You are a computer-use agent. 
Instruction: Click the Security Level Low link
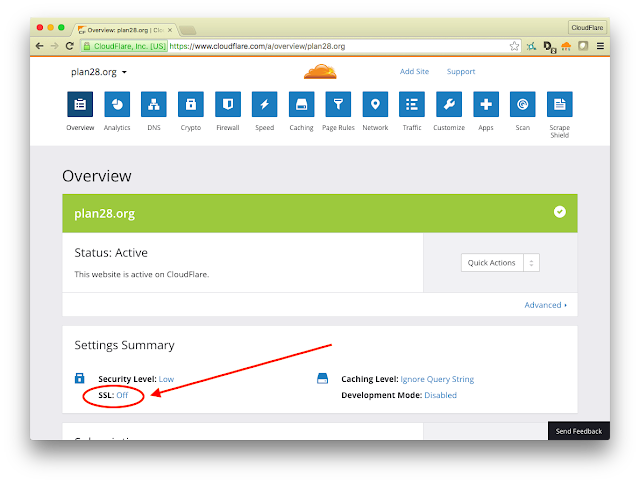pos(166,379)
